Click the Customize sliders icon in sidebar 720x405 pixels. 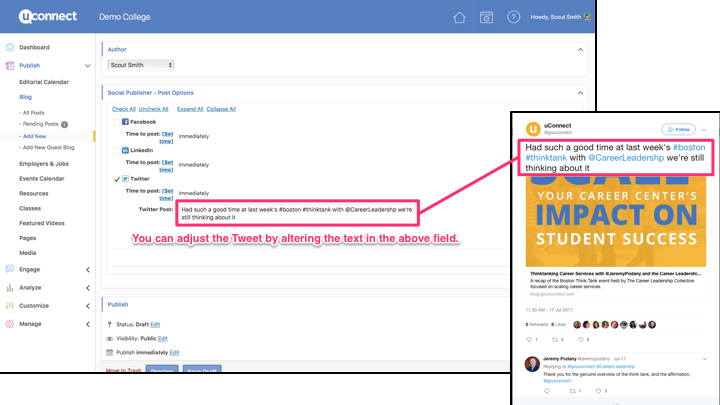9,305
